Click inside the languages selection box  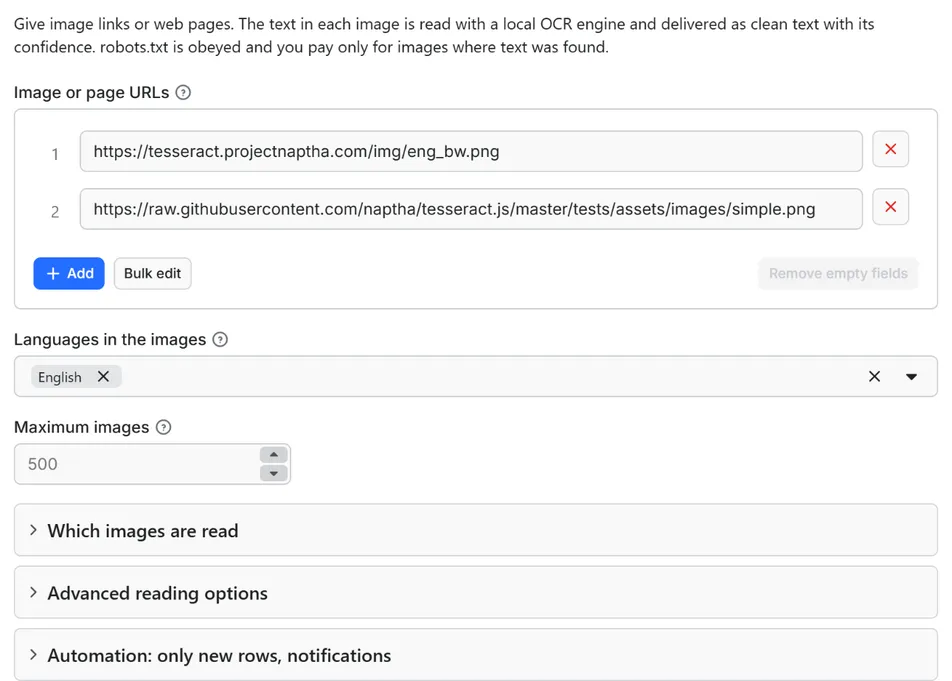coord(476,376)
